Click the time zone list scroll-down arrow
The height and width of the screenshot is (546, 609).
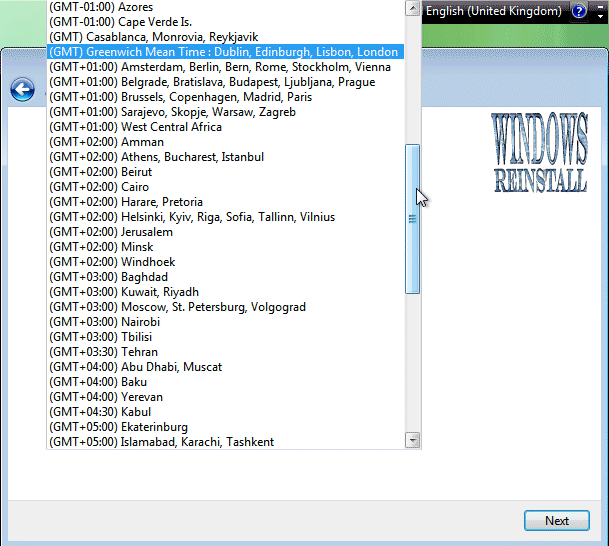coord(412,439)
